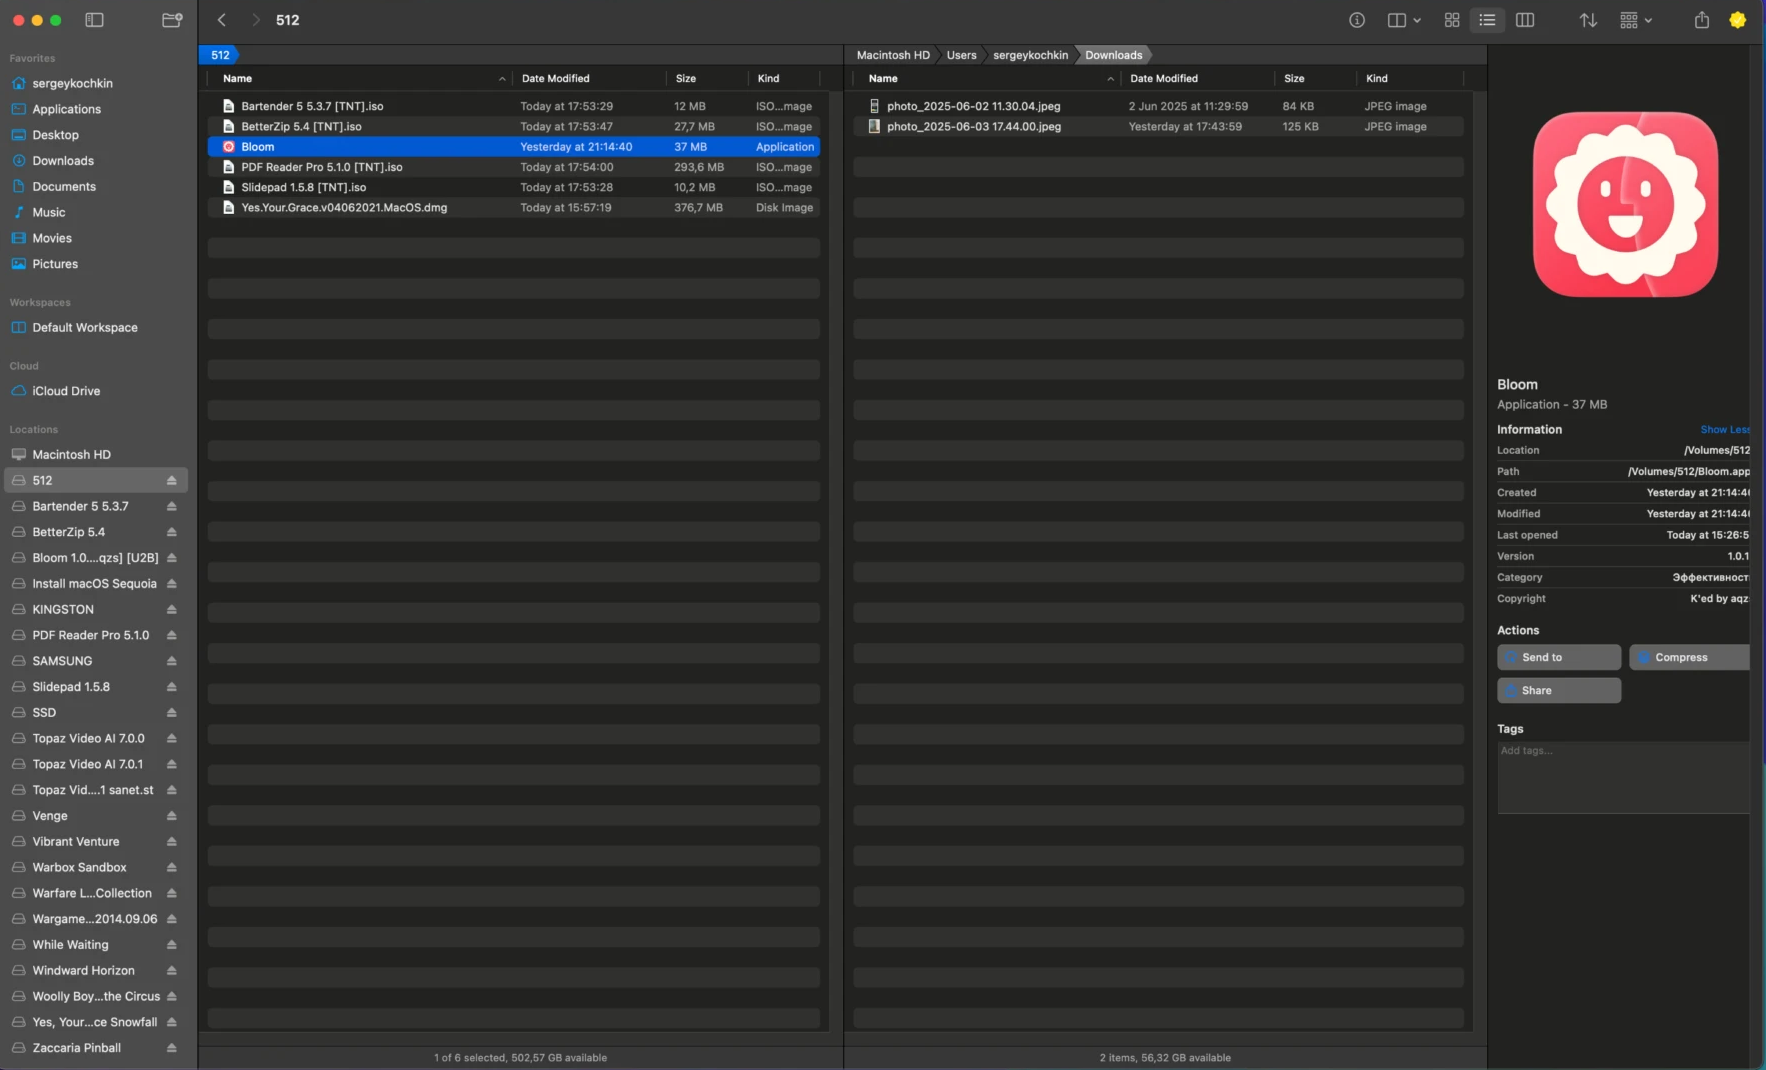The width and height of the screenshot is (1766, 1070).
Task: Toggle the sidebar visibility button
Action: (x=94, y=20)
